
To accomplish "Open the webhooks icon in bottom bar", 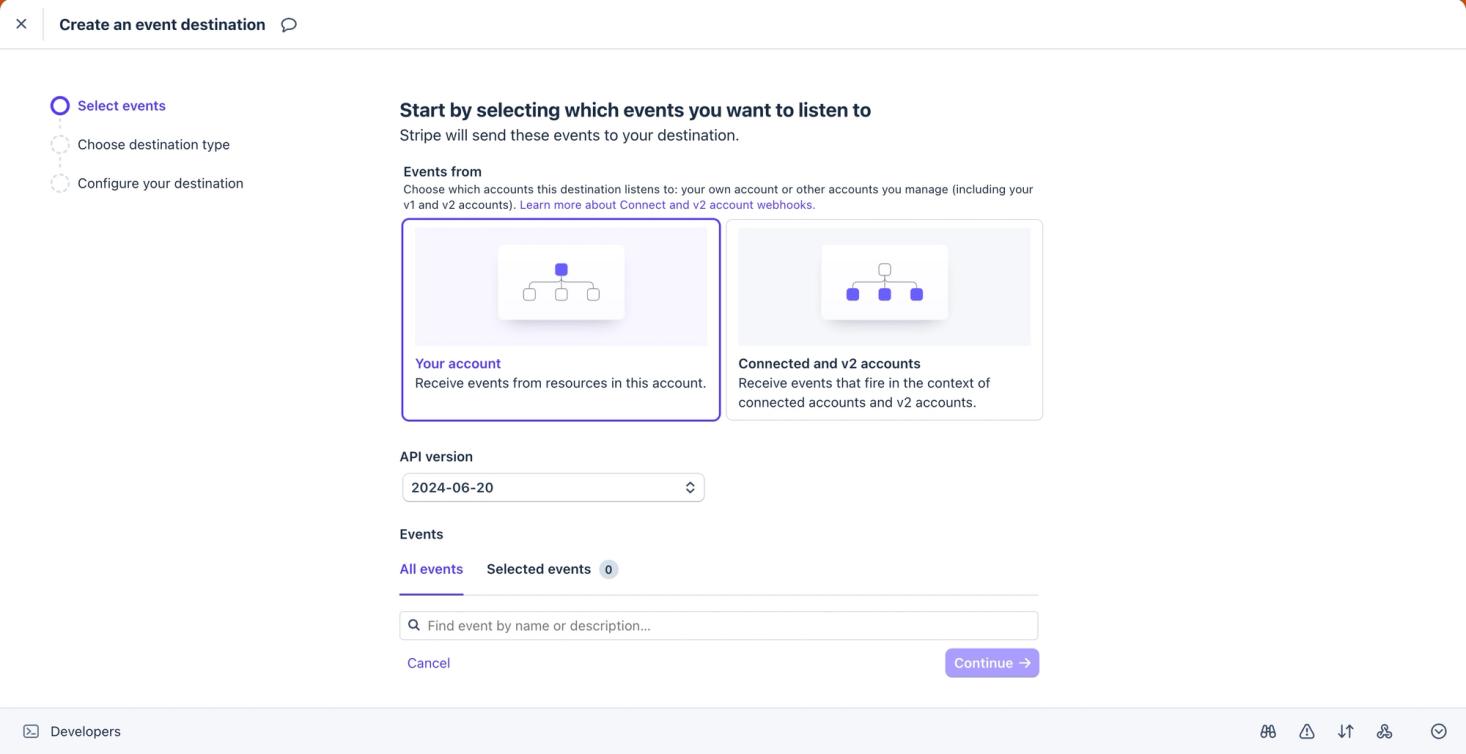I will (1384, 731).
